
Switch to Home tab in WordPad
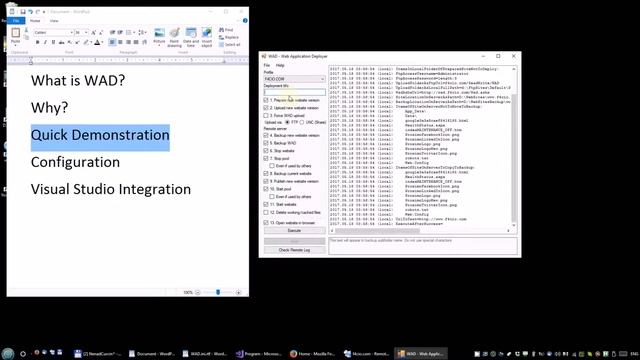coord(35,20)
